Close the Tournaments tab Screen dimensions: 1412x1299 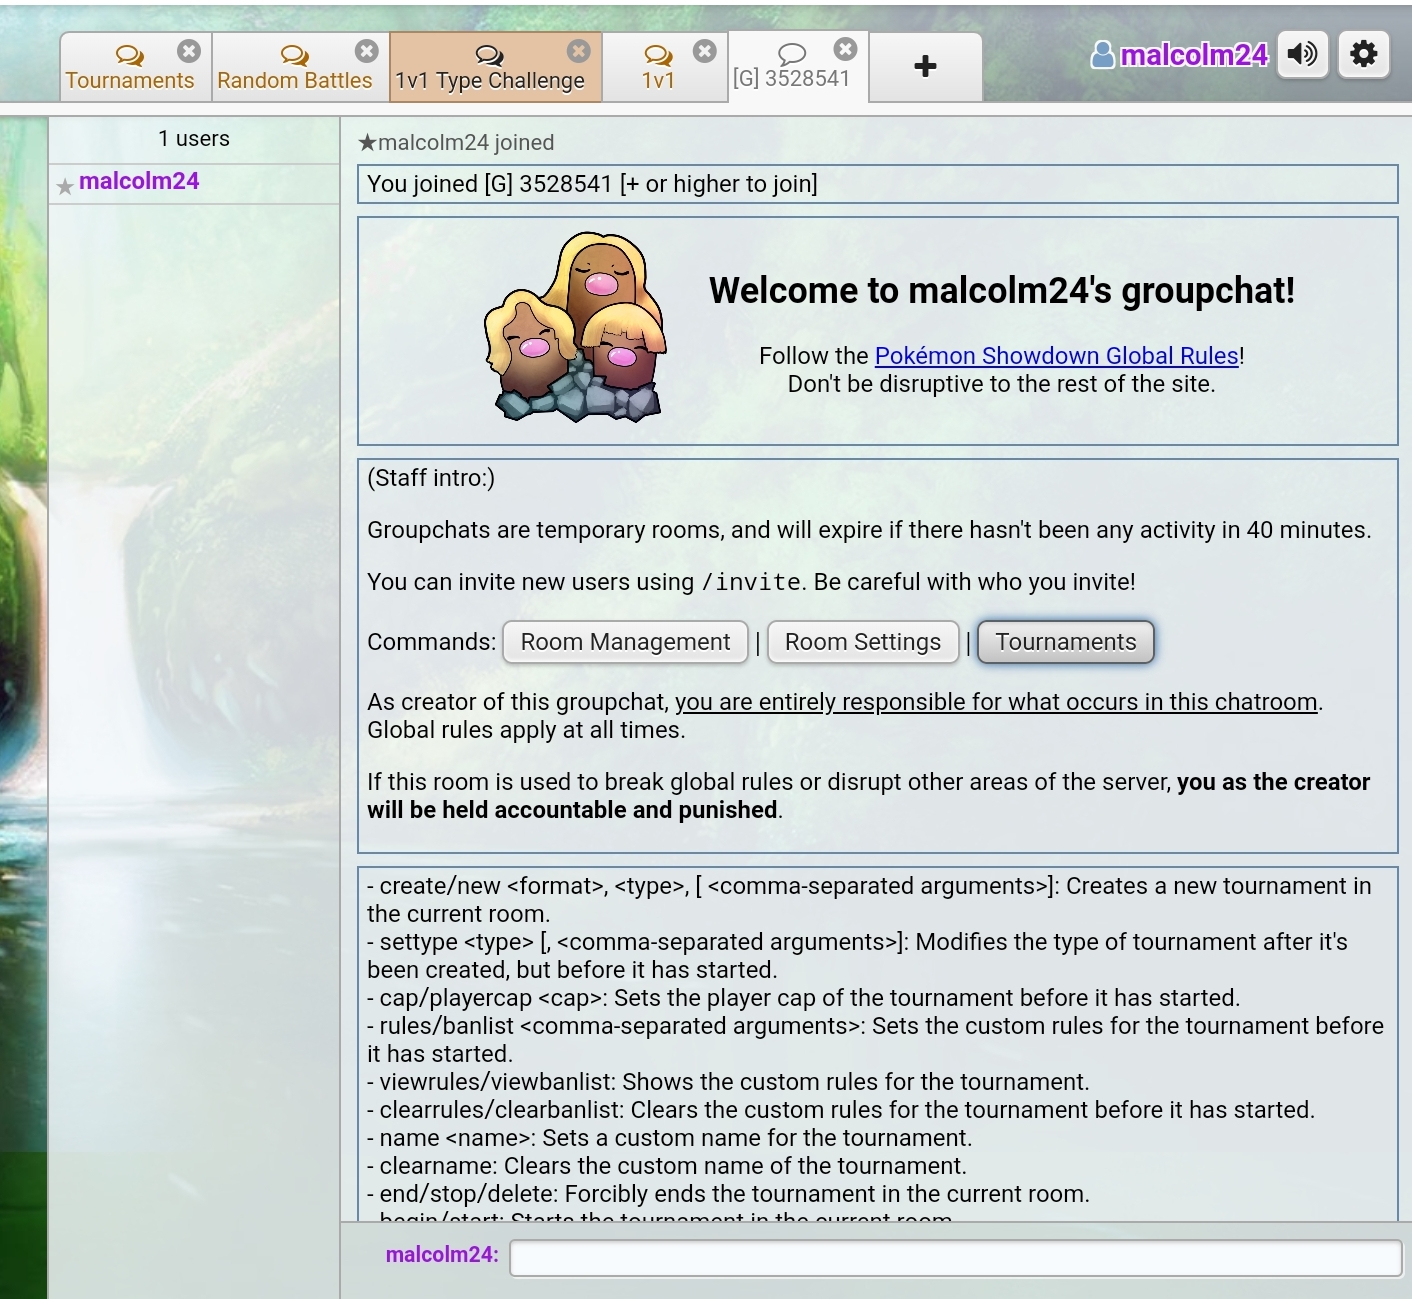point(188,51)
